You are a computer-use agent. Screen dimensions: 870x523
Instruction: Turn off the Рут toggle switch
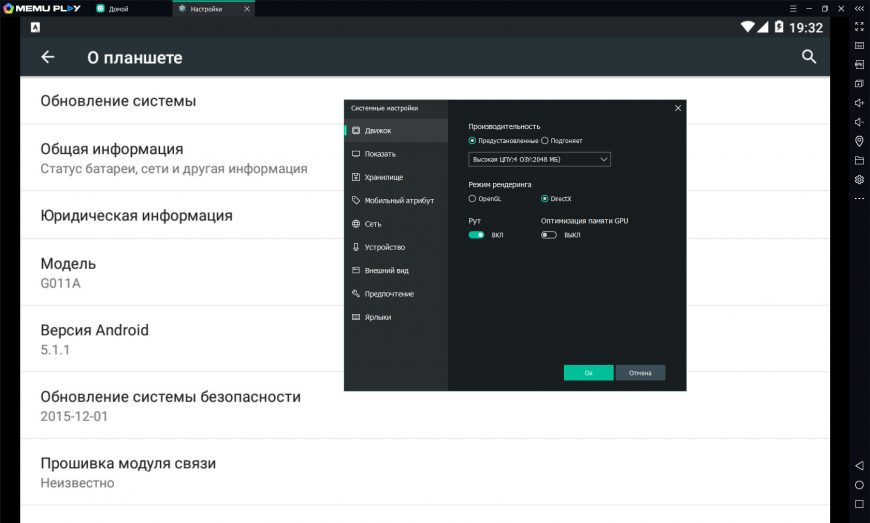click(476, 235)
